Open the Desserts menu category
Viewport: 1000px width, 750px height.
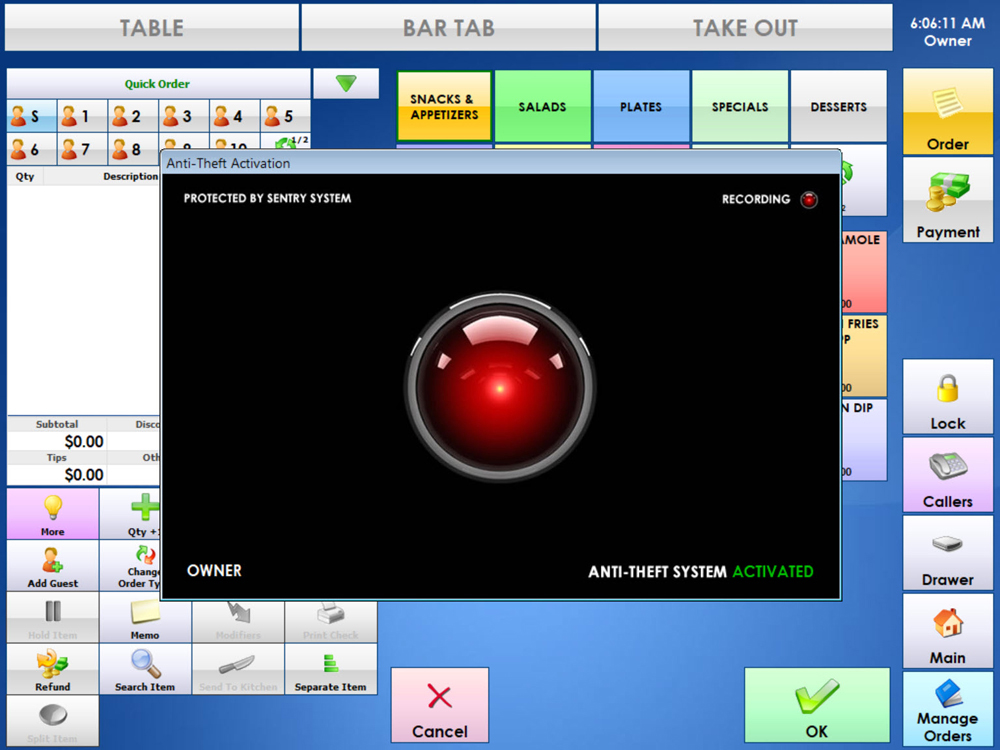[x=839, y=106]
